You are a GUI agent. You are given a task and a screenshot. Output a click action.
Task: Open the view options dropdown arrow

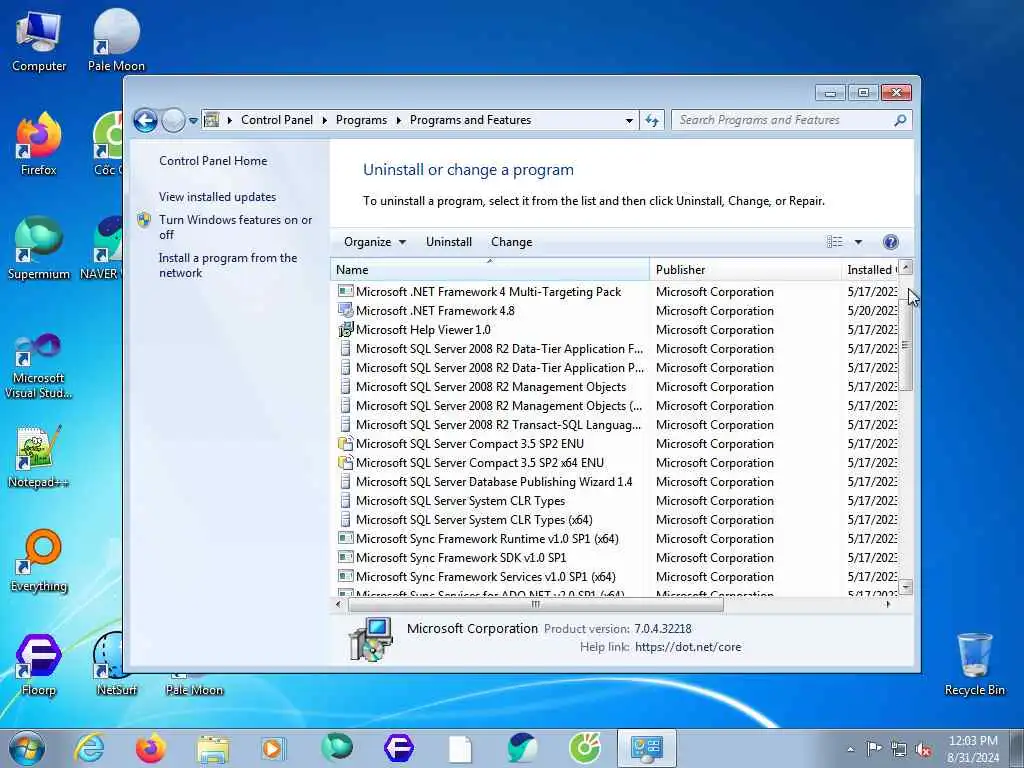pos(858,242)
